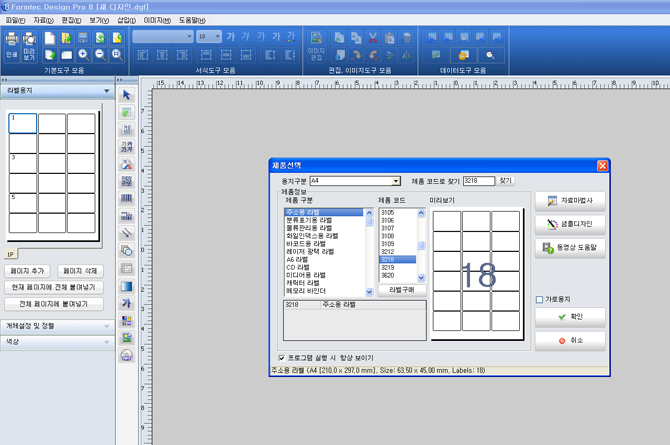This screenshot has height=445, width=670.
Task: Click the zoom-to-fit magnifier icon
Action: coord(117,55)
